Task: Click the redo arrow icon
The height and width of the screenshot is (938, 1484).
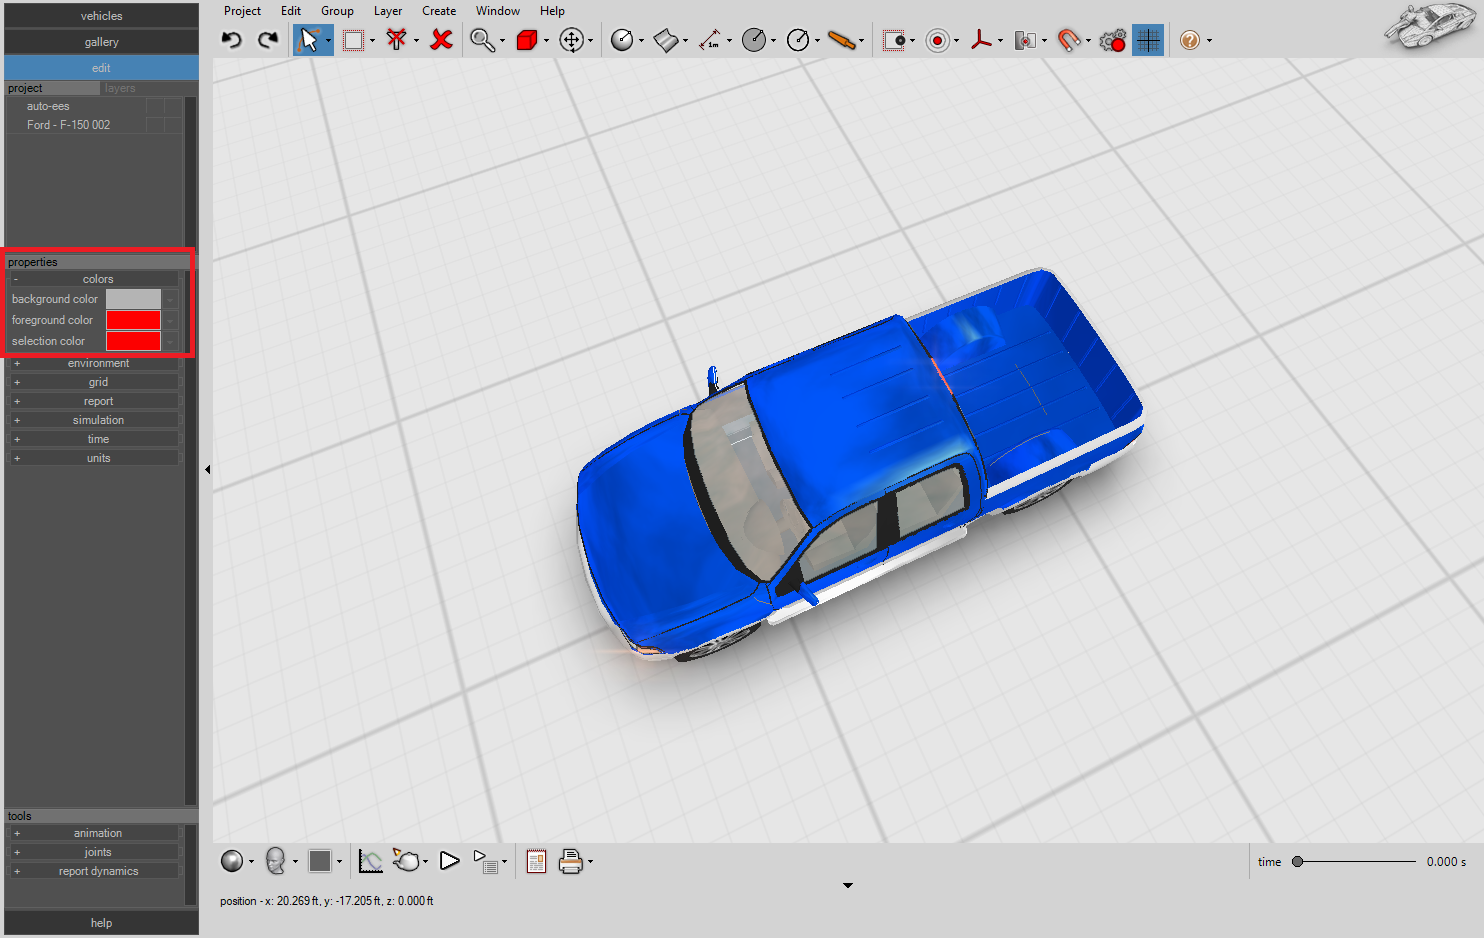Action: click(x=267, y=40)
